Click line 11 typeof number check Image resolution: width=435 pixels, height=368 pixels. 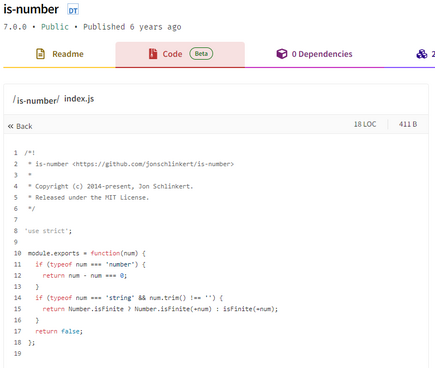91,264
